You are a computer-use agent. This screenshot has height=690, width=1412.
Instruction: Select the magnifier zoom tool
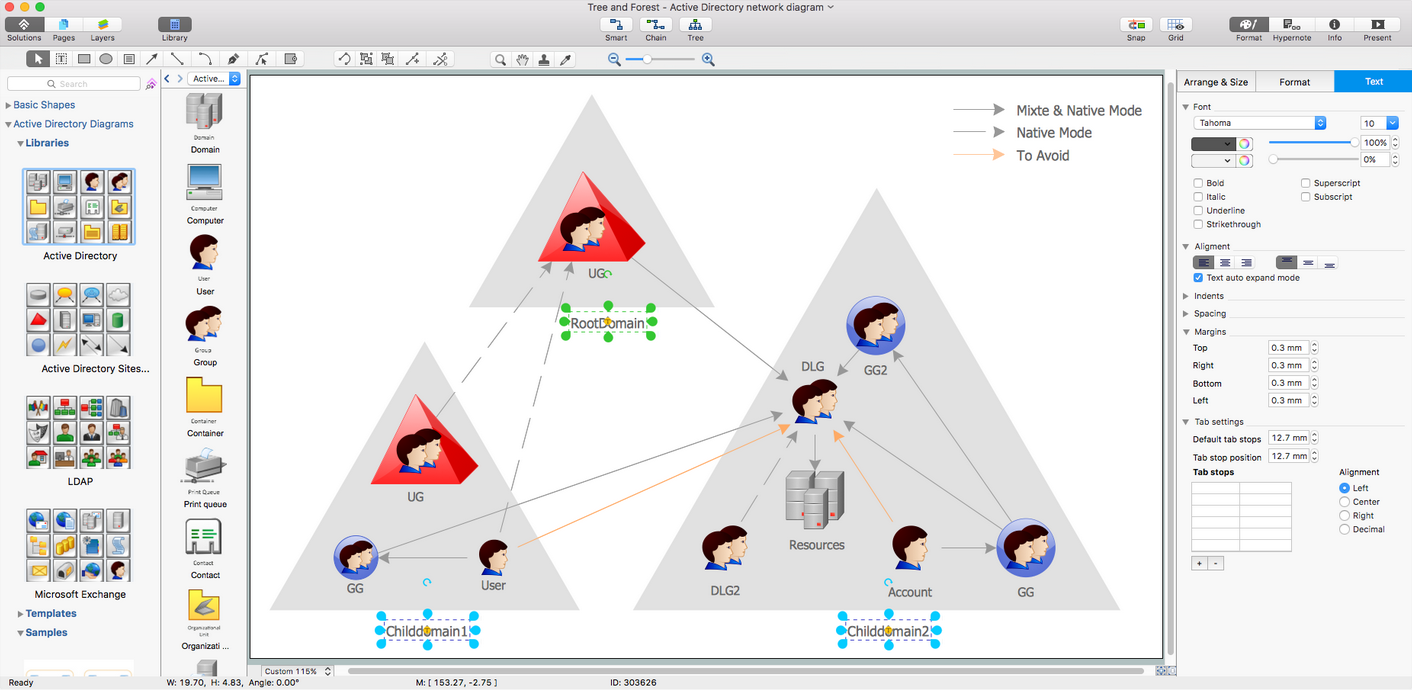(500, 60)
